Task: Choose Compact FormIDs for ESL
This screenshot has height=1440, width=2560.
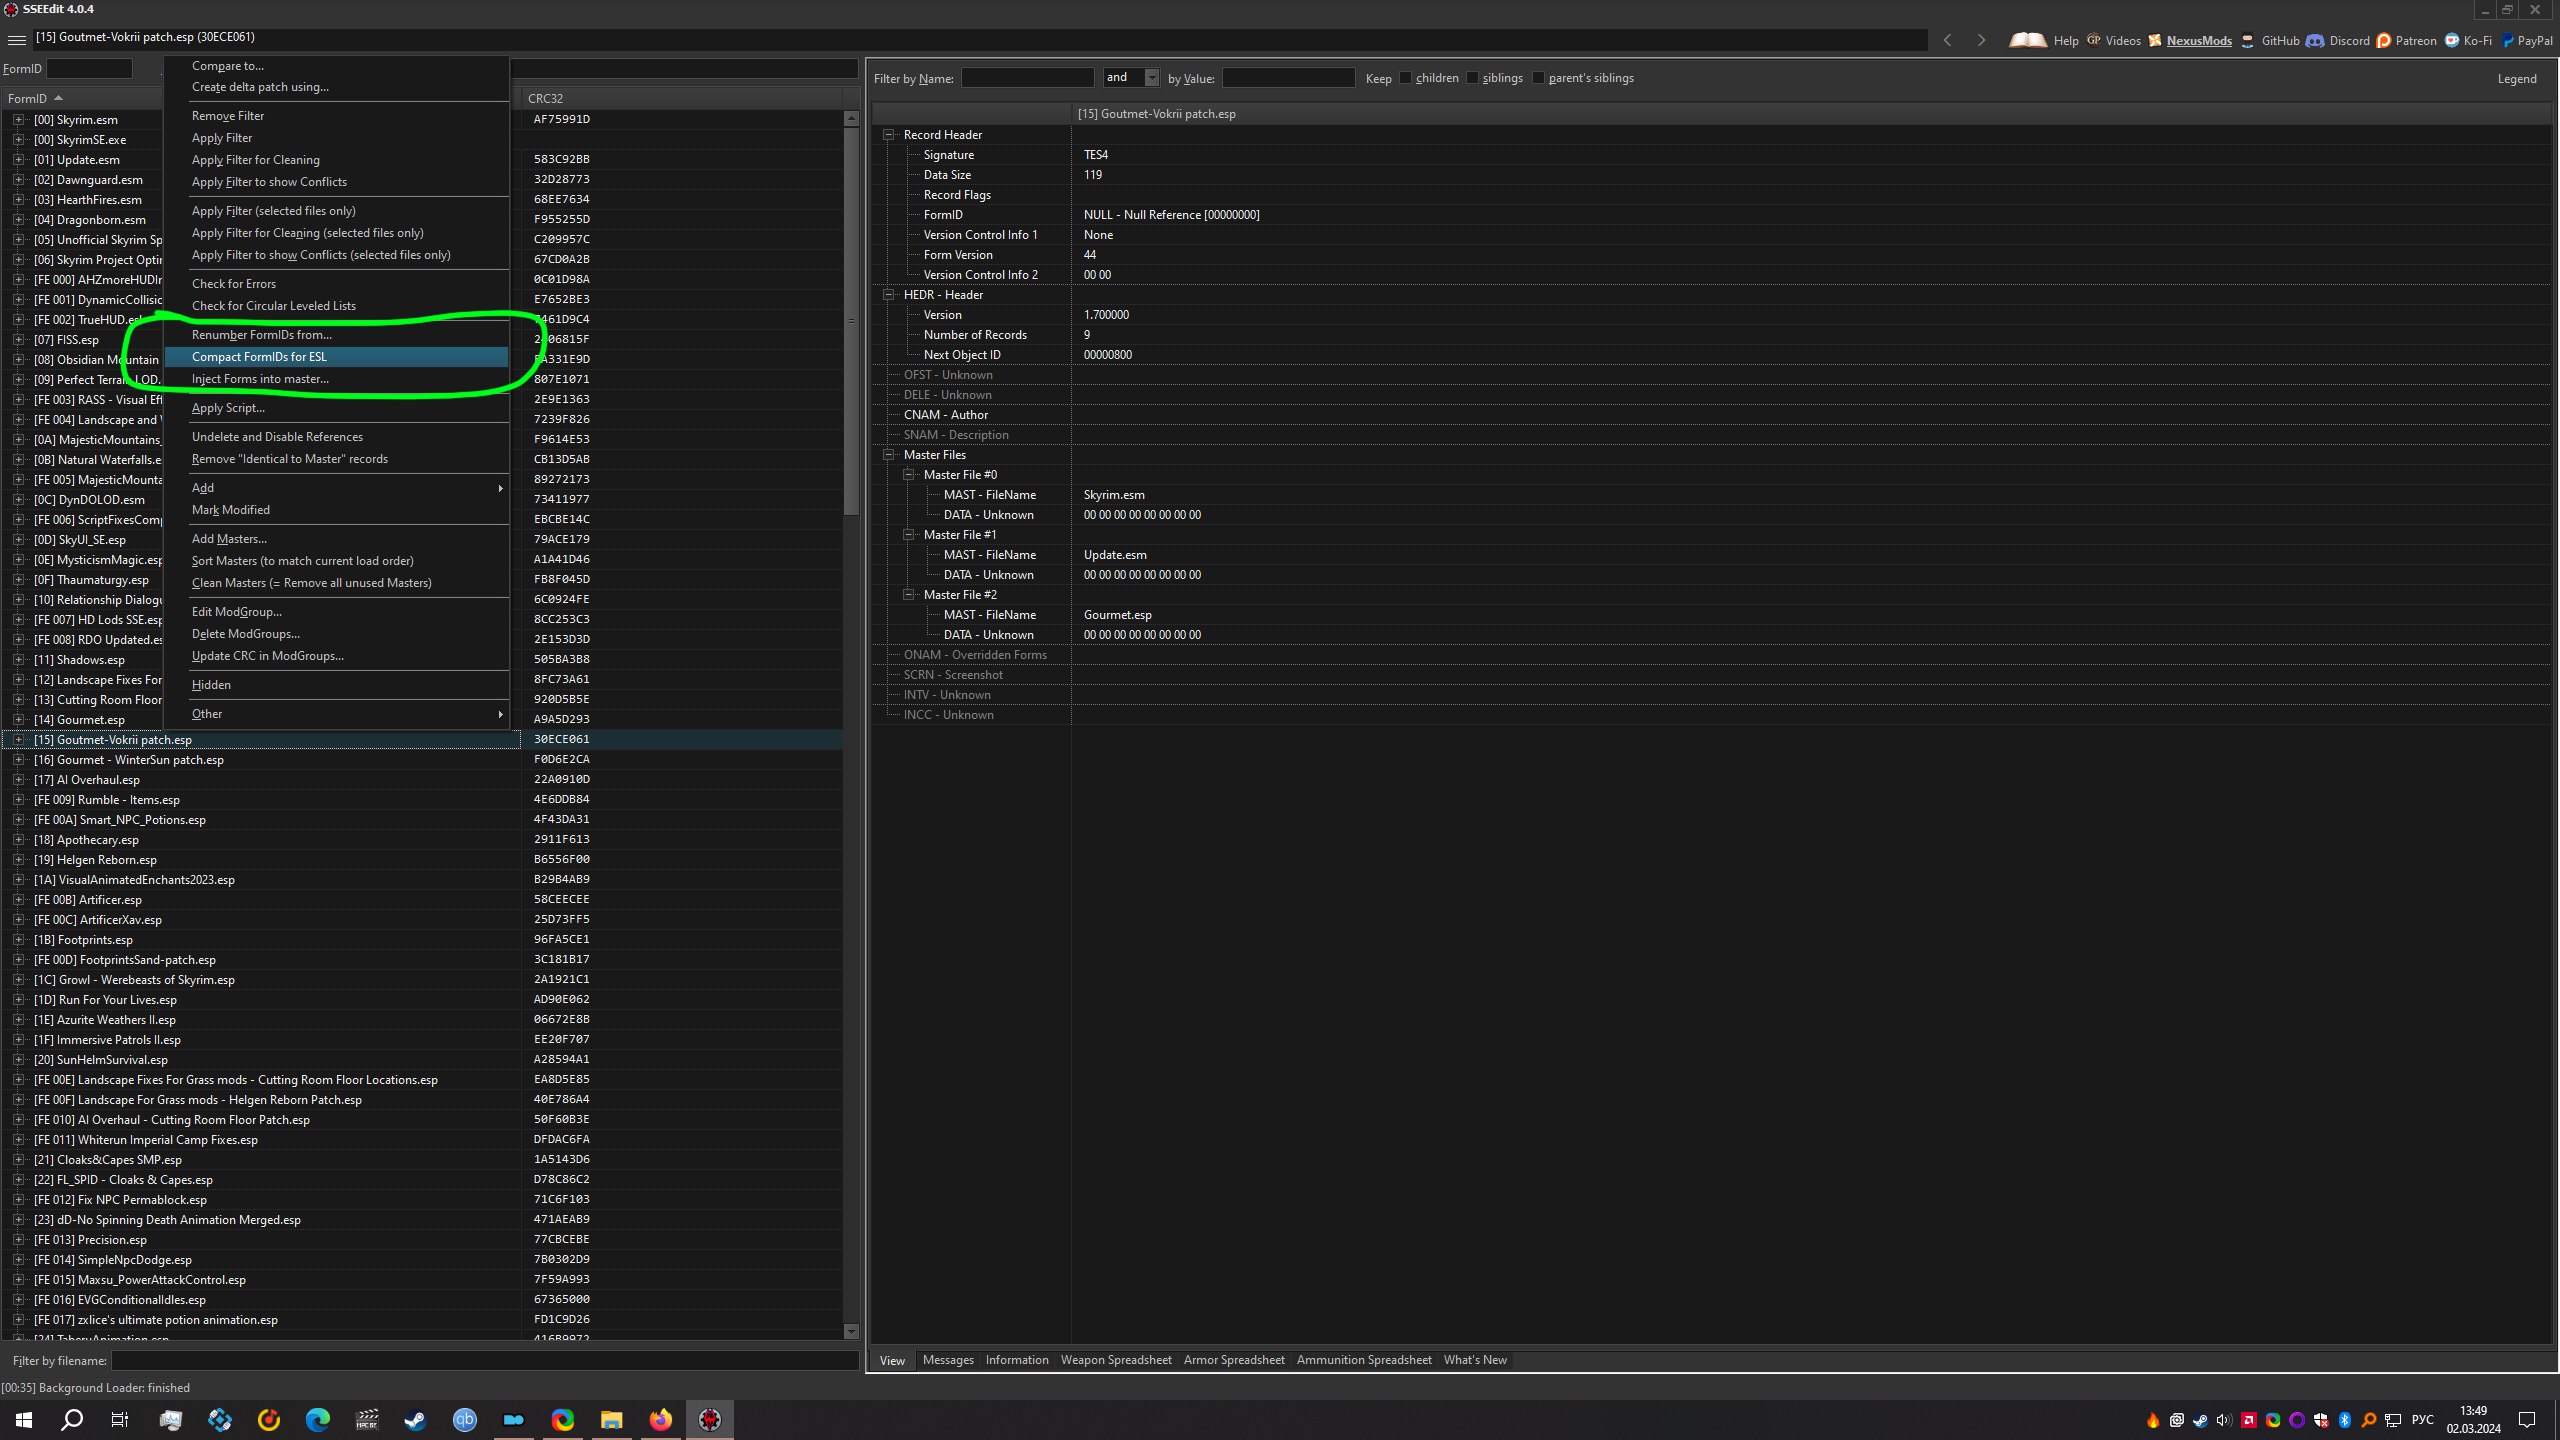Action: click(337, 357)
